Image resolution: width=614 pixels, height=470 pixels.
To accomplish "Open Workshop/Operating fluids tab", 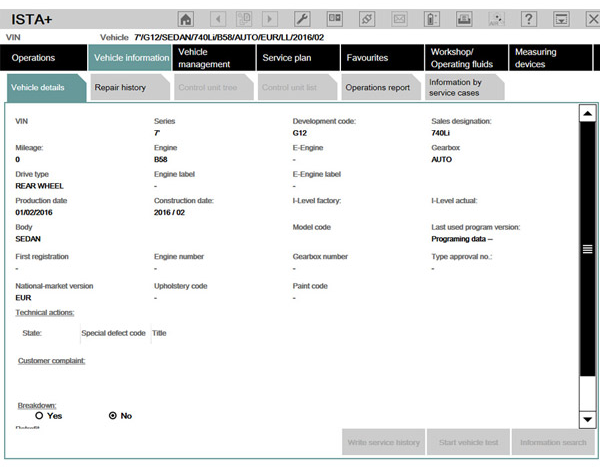I will click(x=467, y=58).
